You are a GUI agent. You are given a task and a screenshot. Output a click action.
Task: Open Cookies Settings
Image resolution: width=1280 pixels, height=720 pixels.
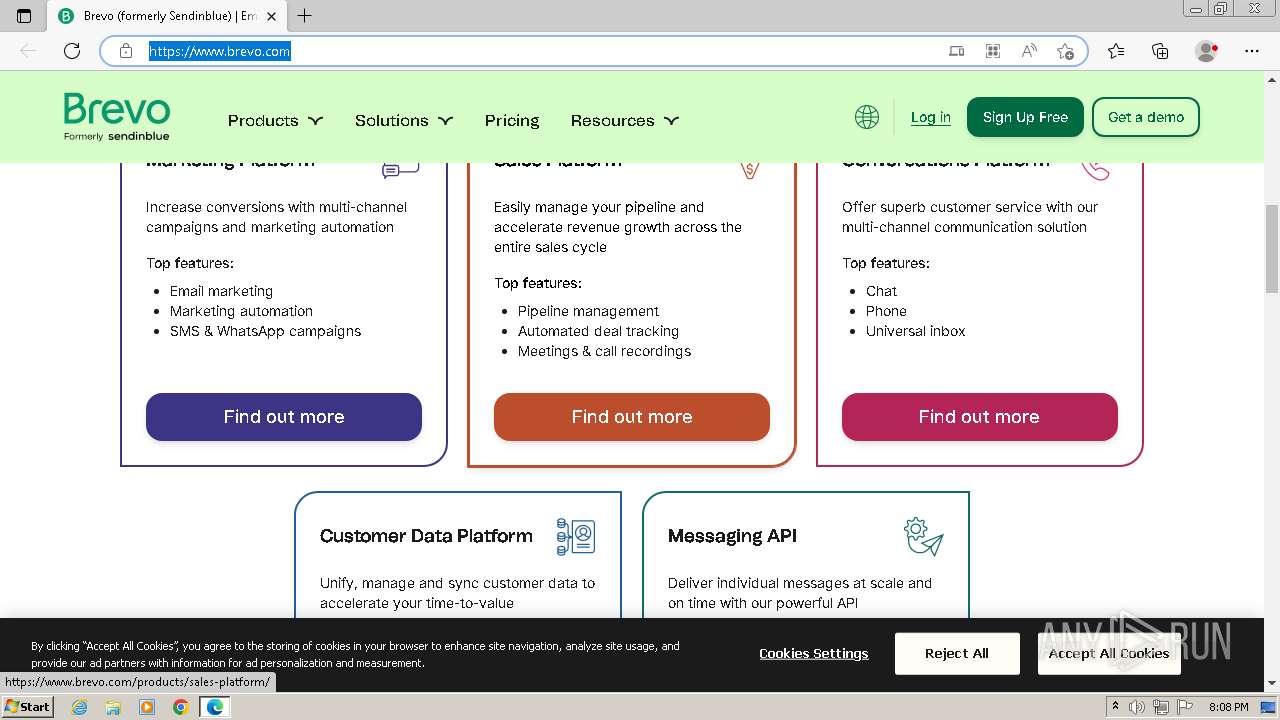point(814,653)
